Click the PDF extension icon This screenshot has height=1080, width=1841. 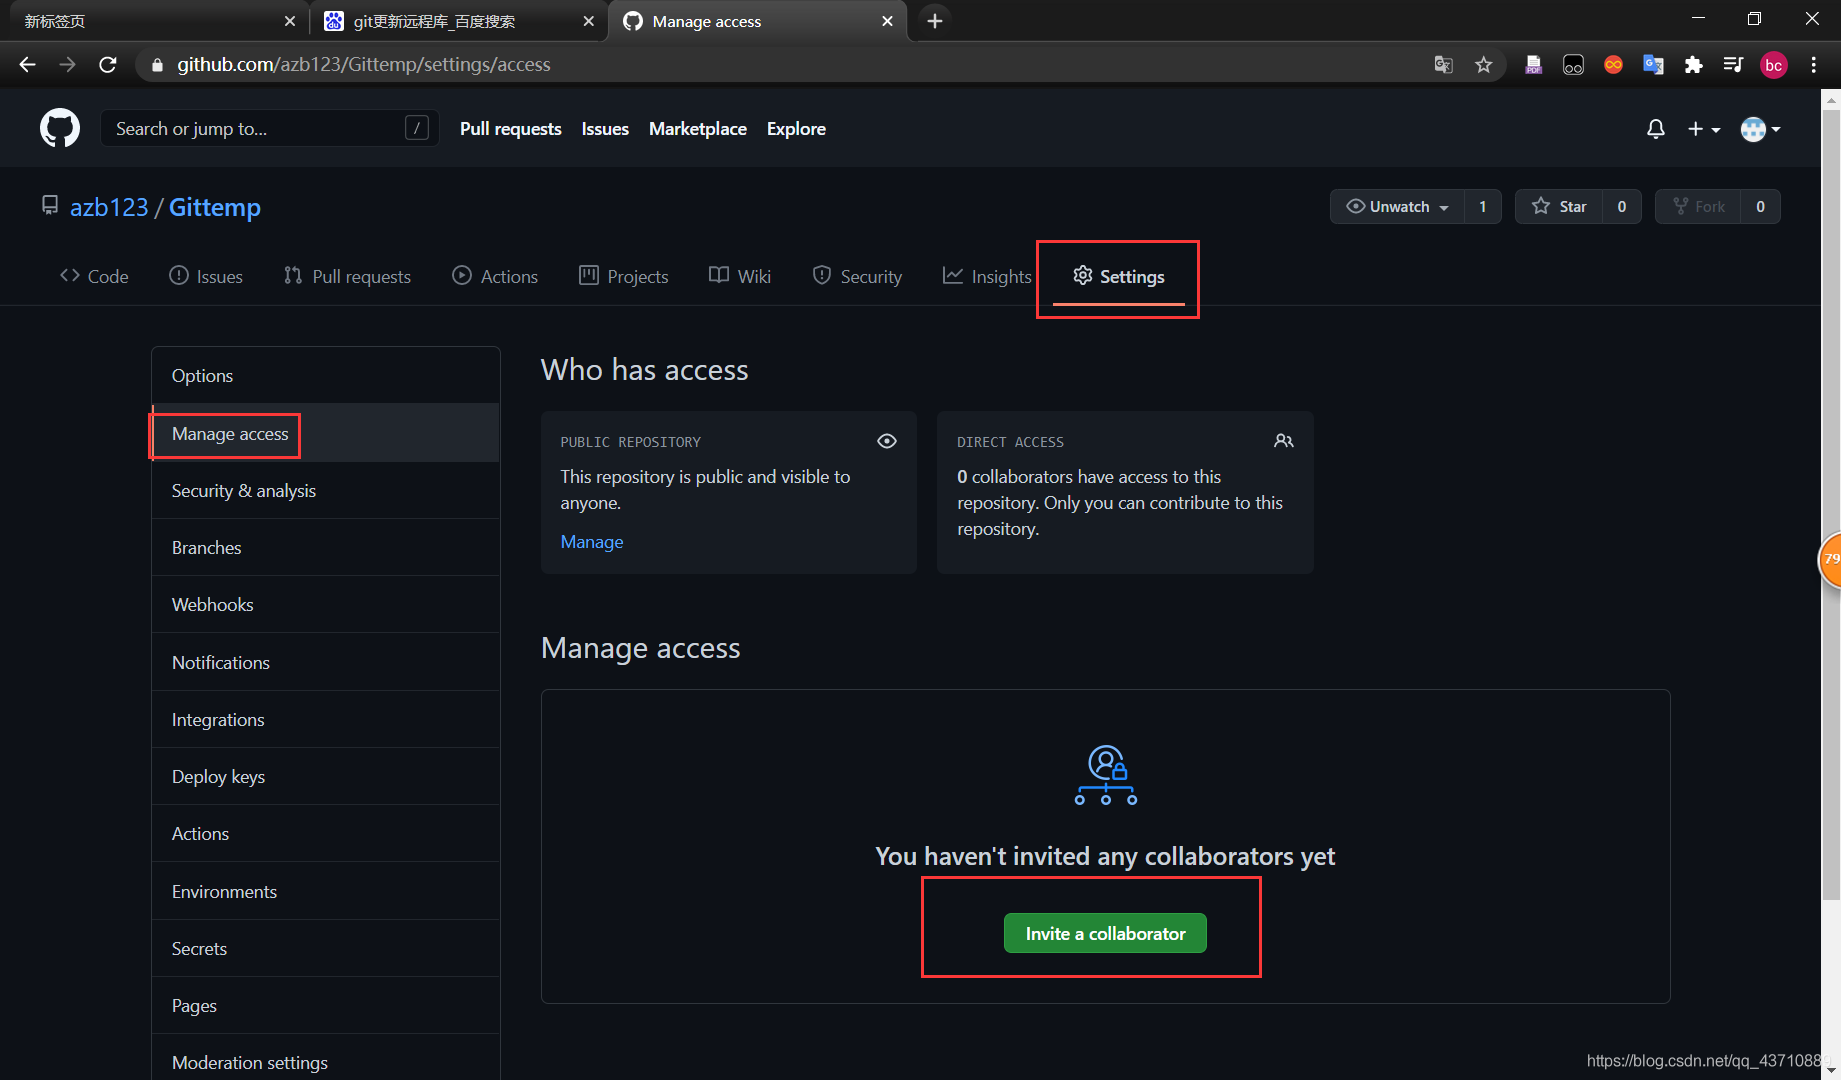pyautogui.click(x=1533, y=65)
